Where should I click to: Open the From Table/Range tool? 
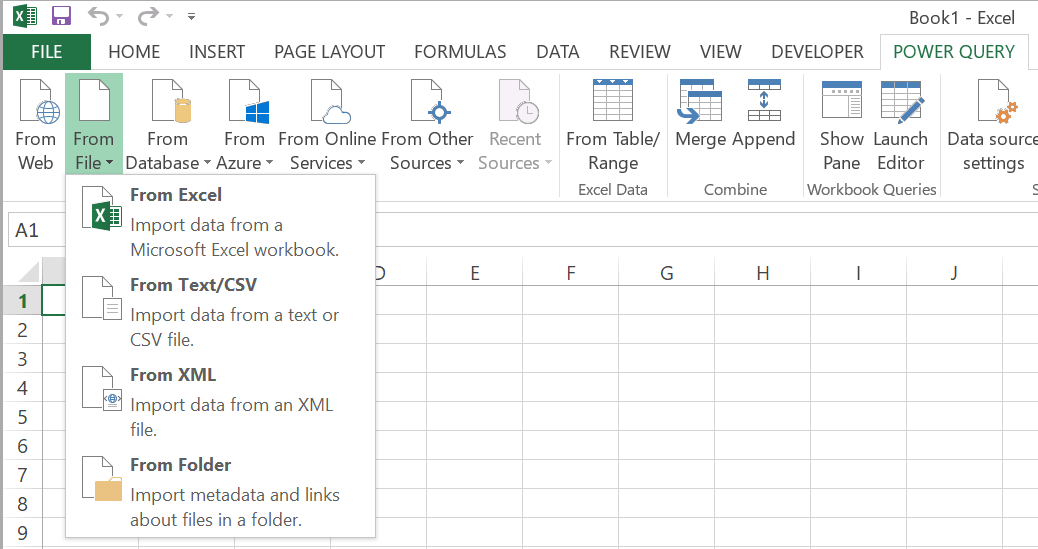pos(613,125)
